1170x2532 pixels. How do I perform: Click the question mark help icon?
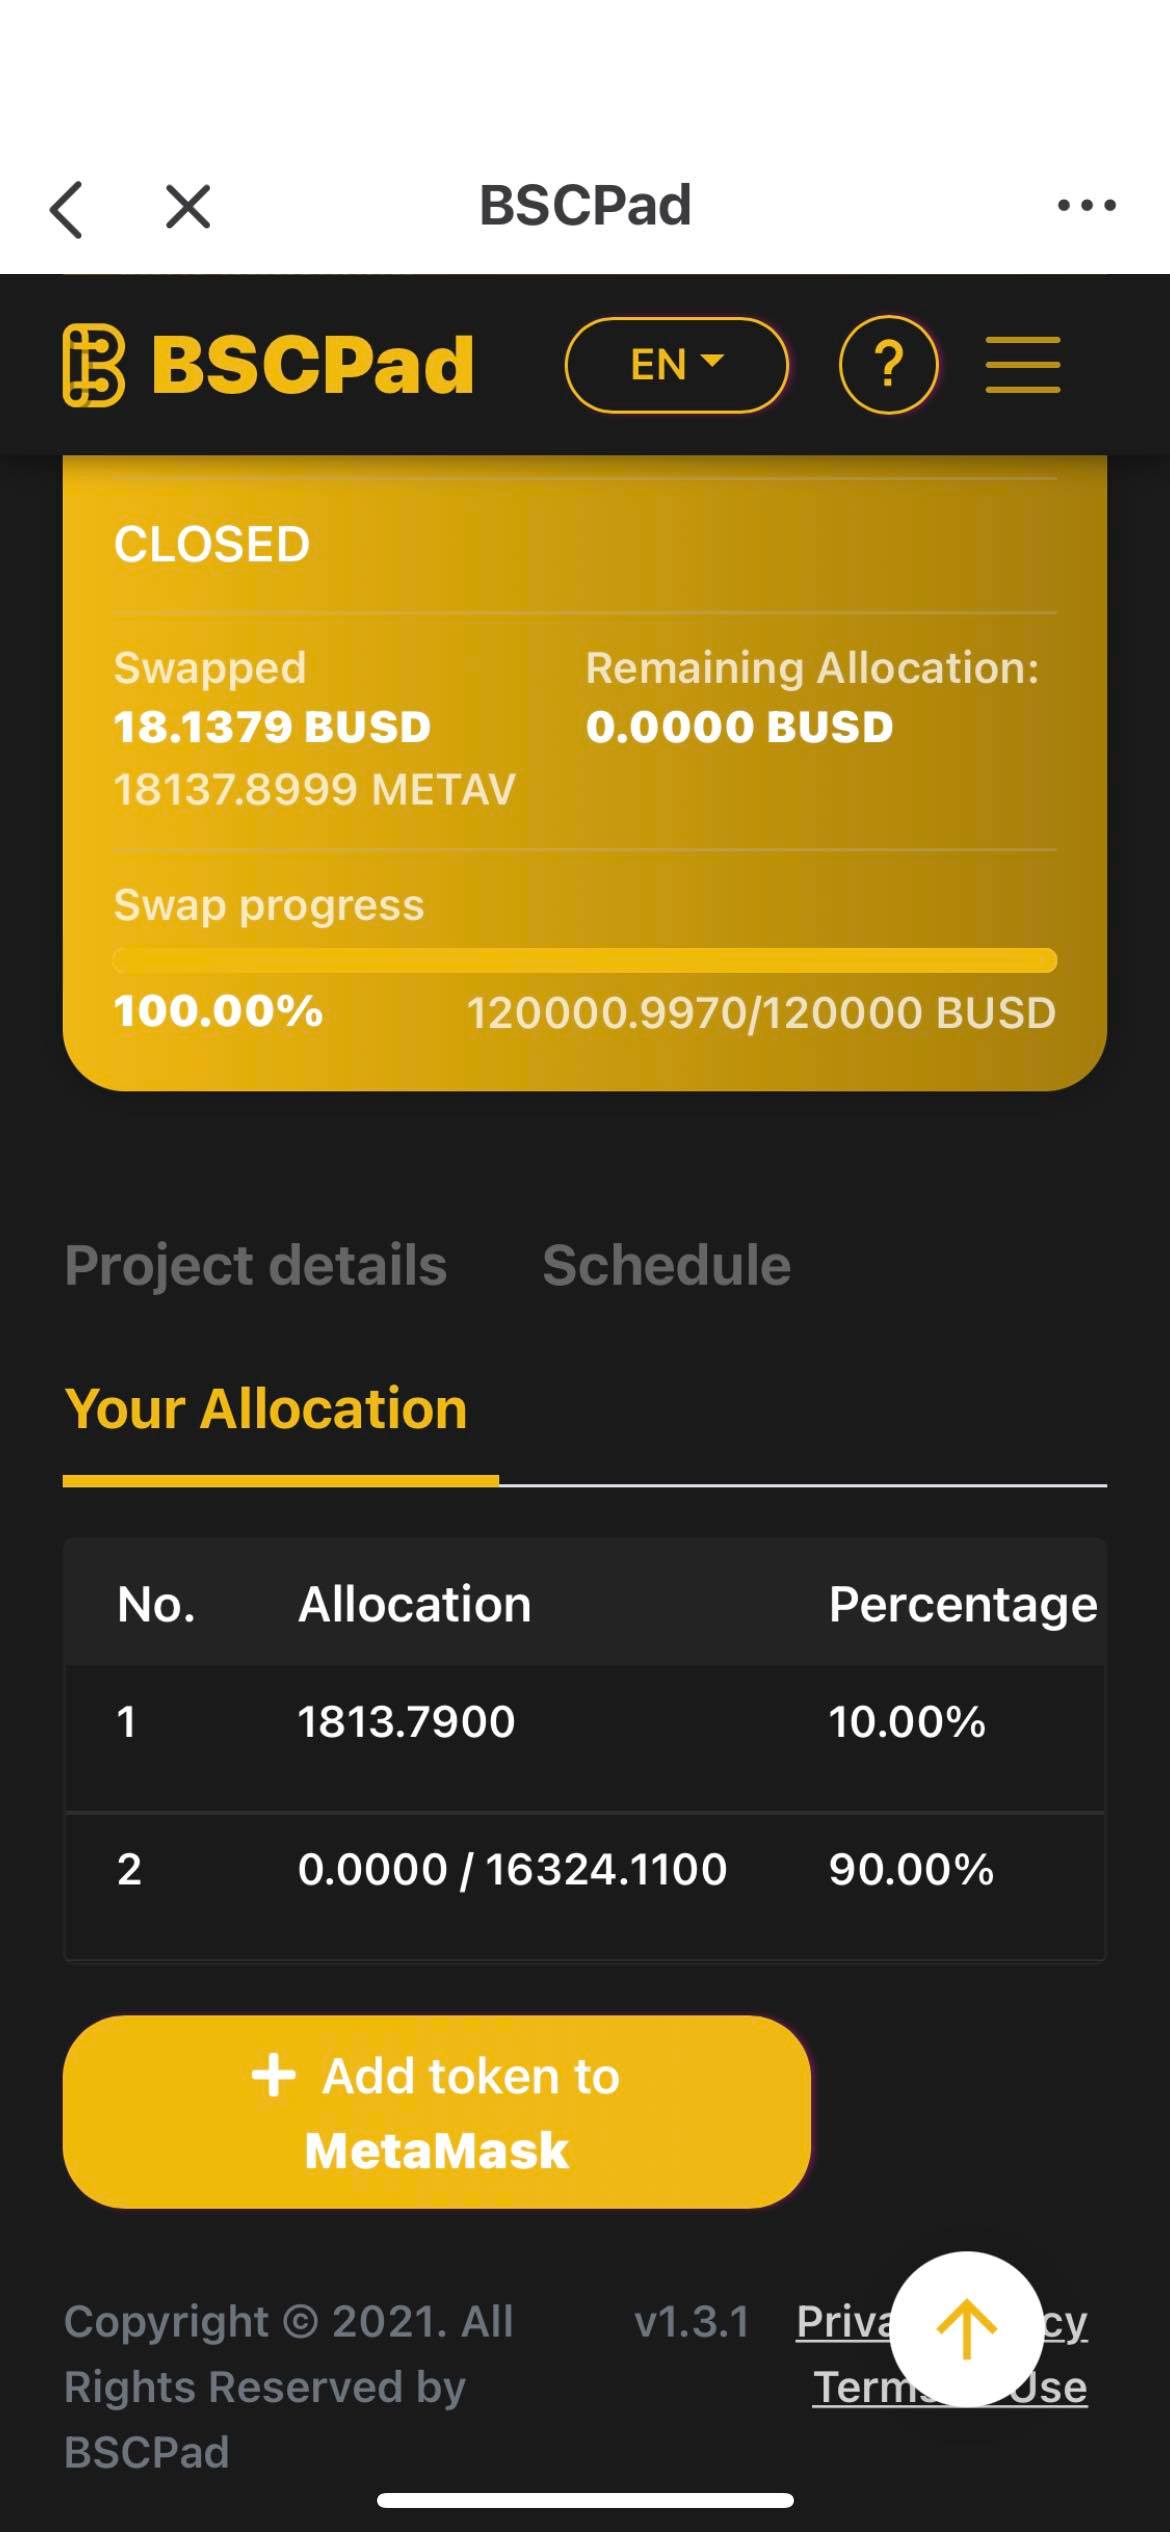[888, 365]
